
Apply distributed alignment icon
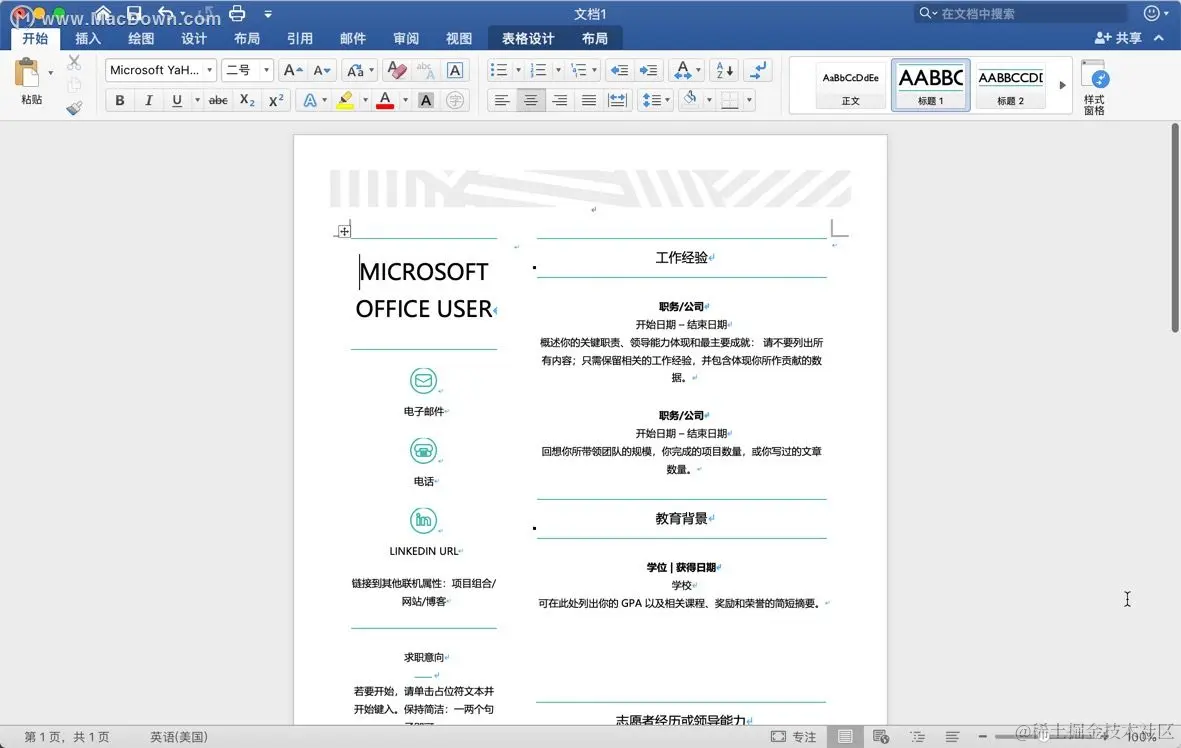point(617,100)
